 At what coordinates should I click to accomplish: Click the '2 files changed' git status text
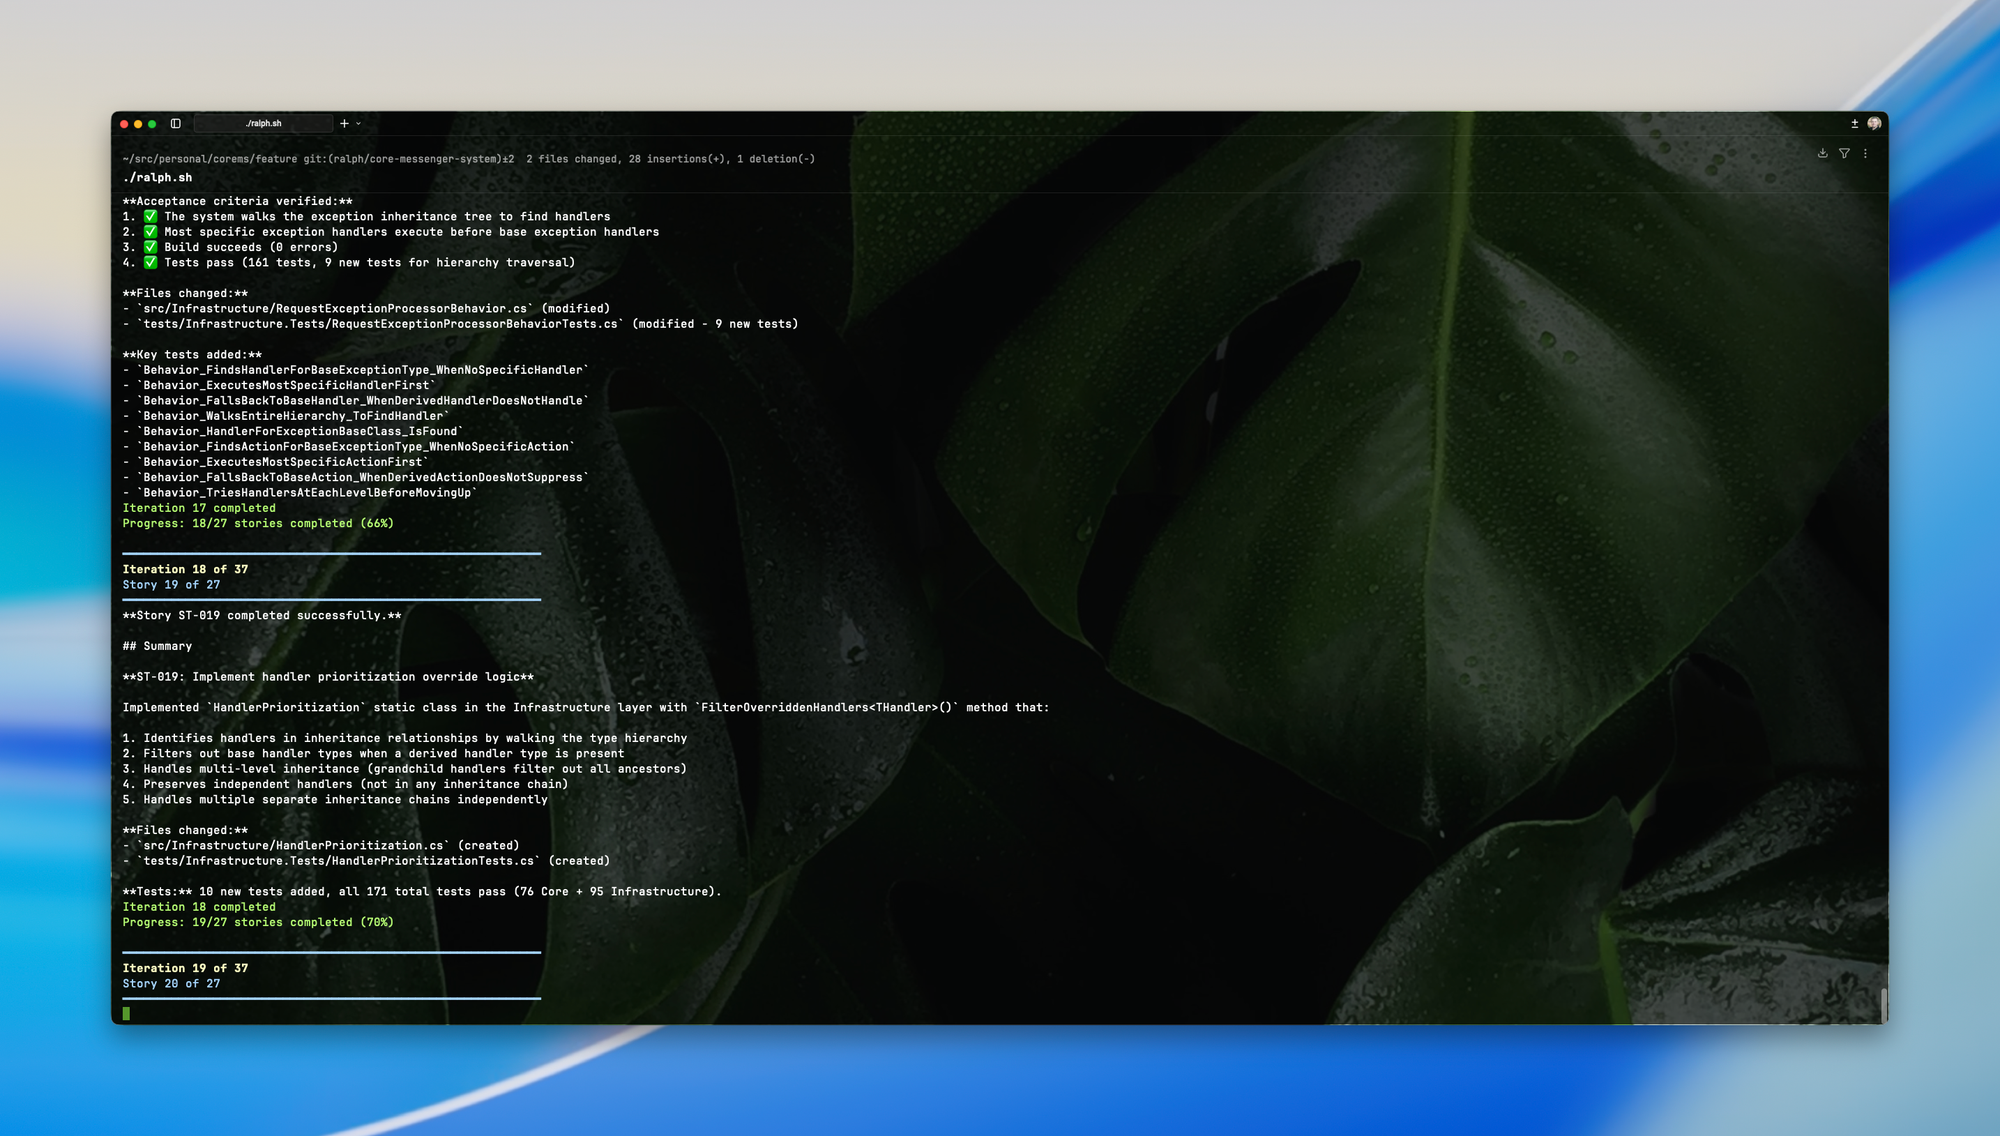tap(572, 159)
